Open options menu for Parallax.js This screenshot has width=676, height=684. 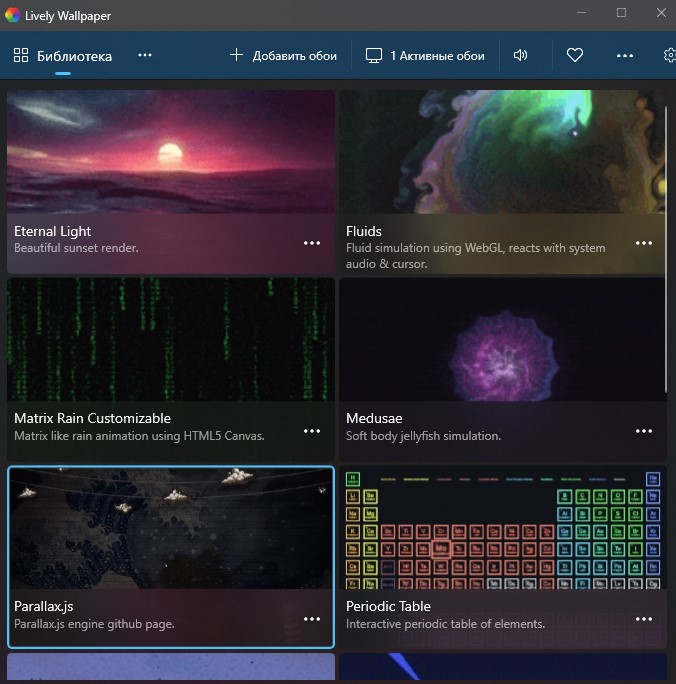pos(312,619)
